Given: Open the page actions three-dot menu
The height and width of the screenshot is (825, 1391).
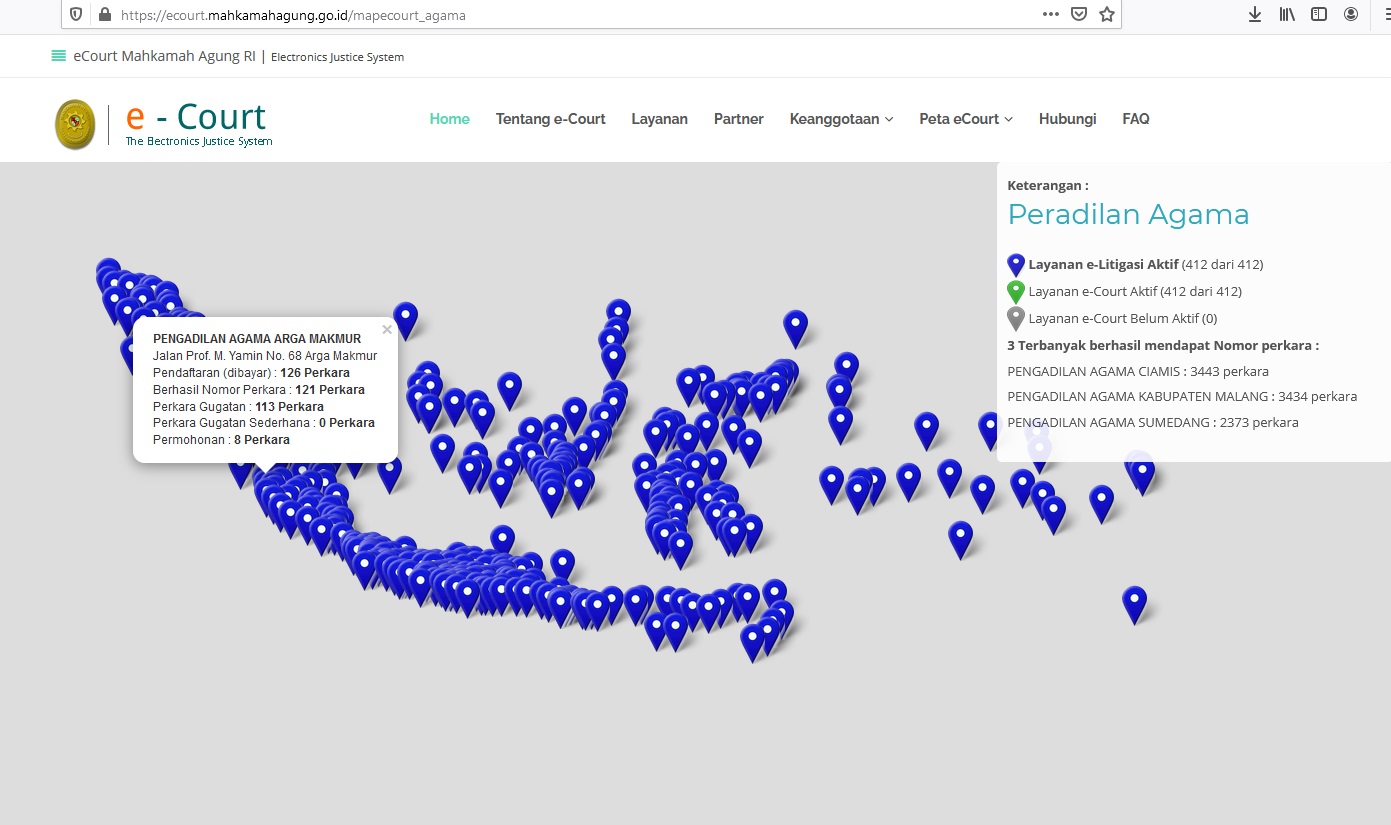Looking at the screenshot, I should click(x=1050, y=14).
